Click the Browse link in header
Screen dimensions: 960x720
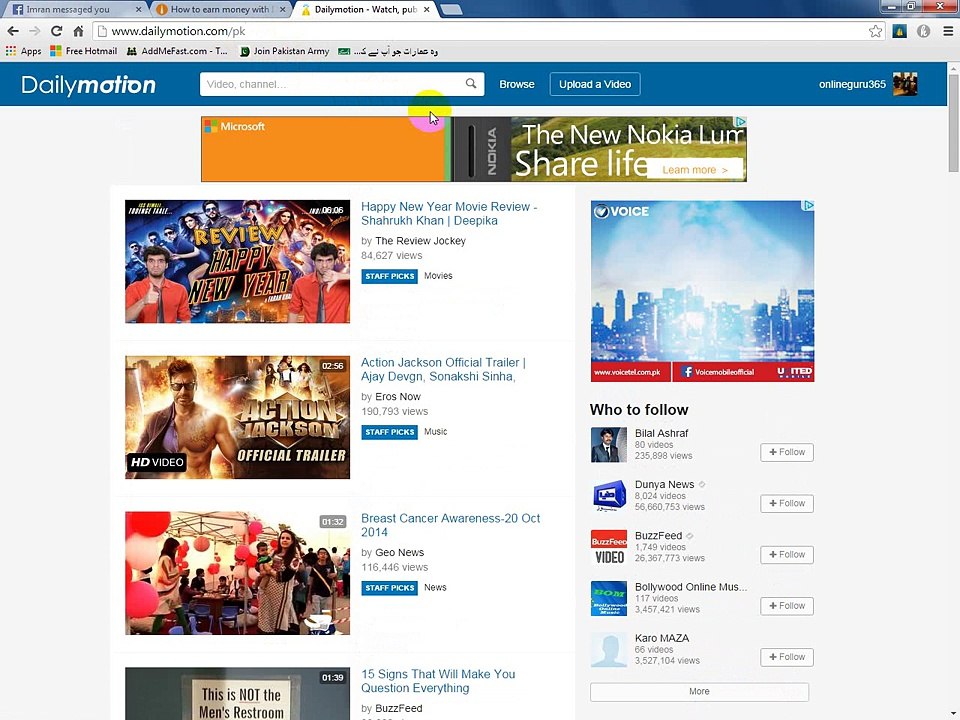tap(517, 84)
